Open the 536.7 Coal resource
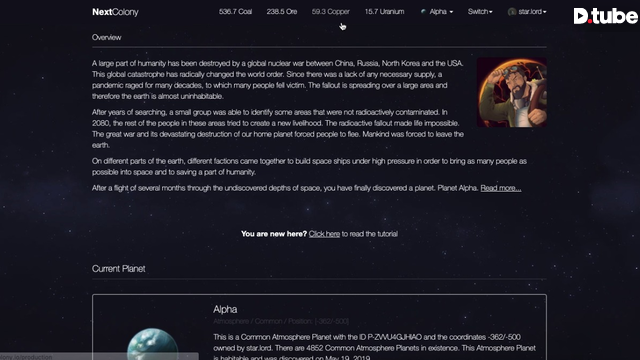 coord(235,11)
